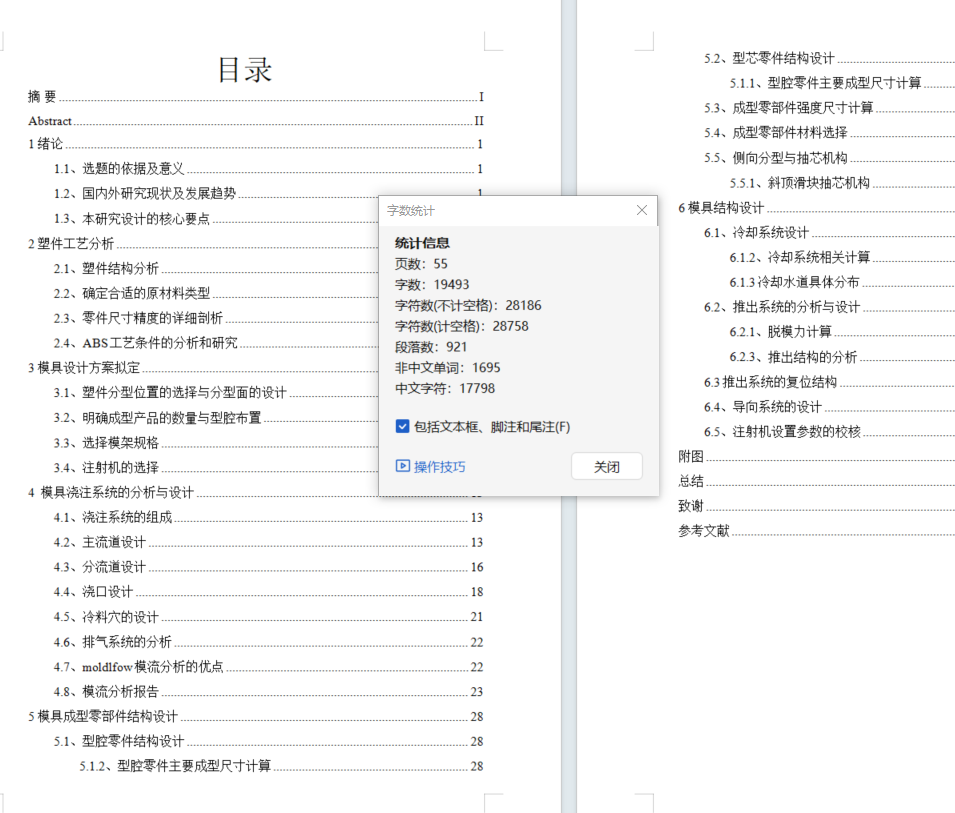Viewport: 955px width, 813px height.
Task: Click the 摘要 table of contents entry
Action: pyautogui.click(x=256, y=96)
